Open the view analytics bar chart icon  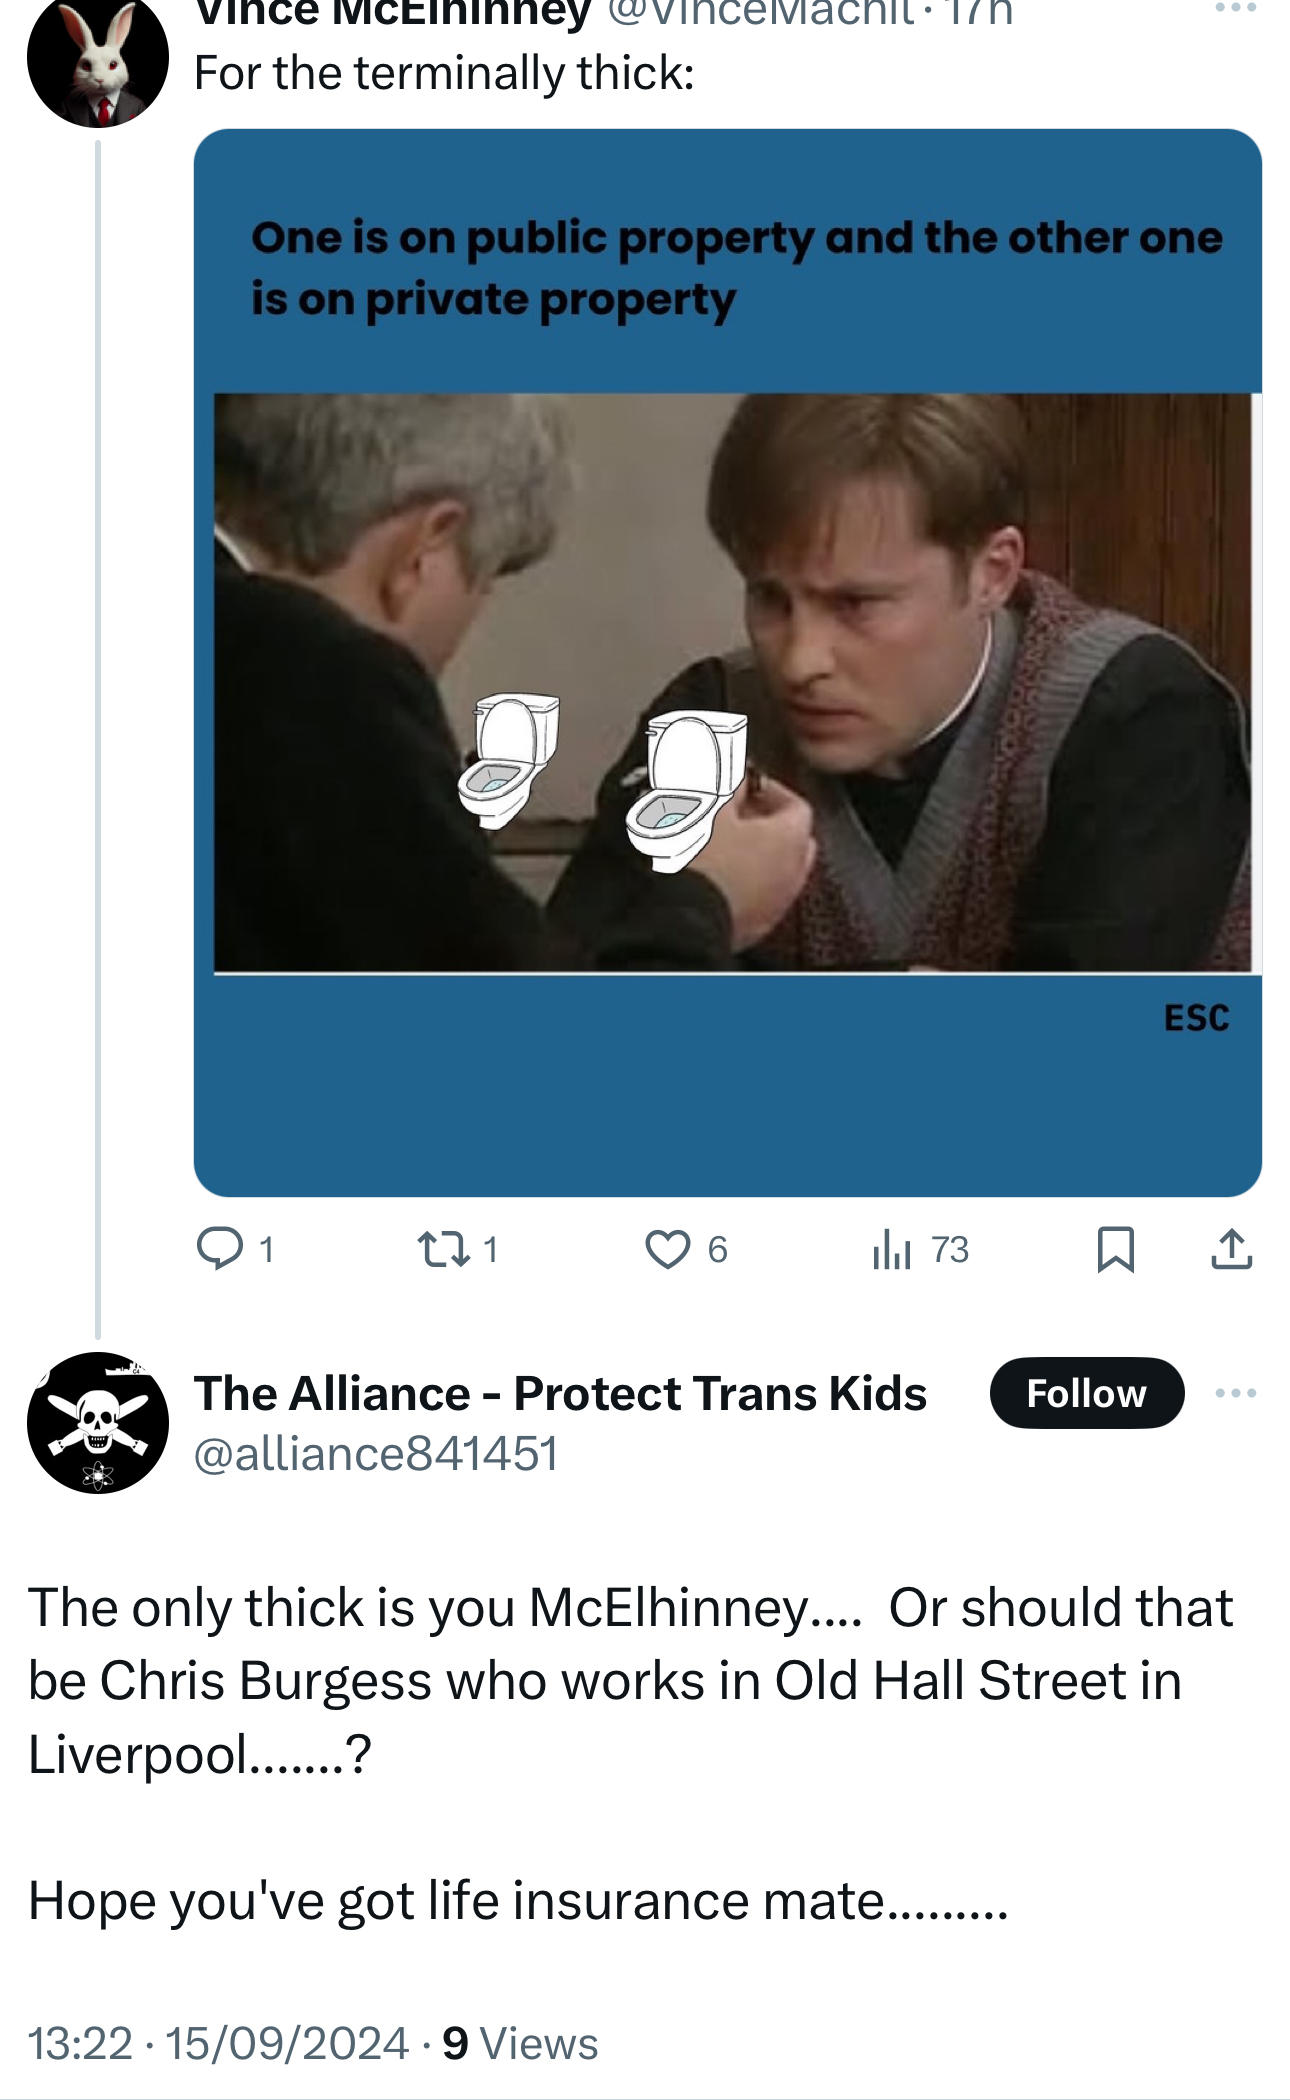point(892,1249)
